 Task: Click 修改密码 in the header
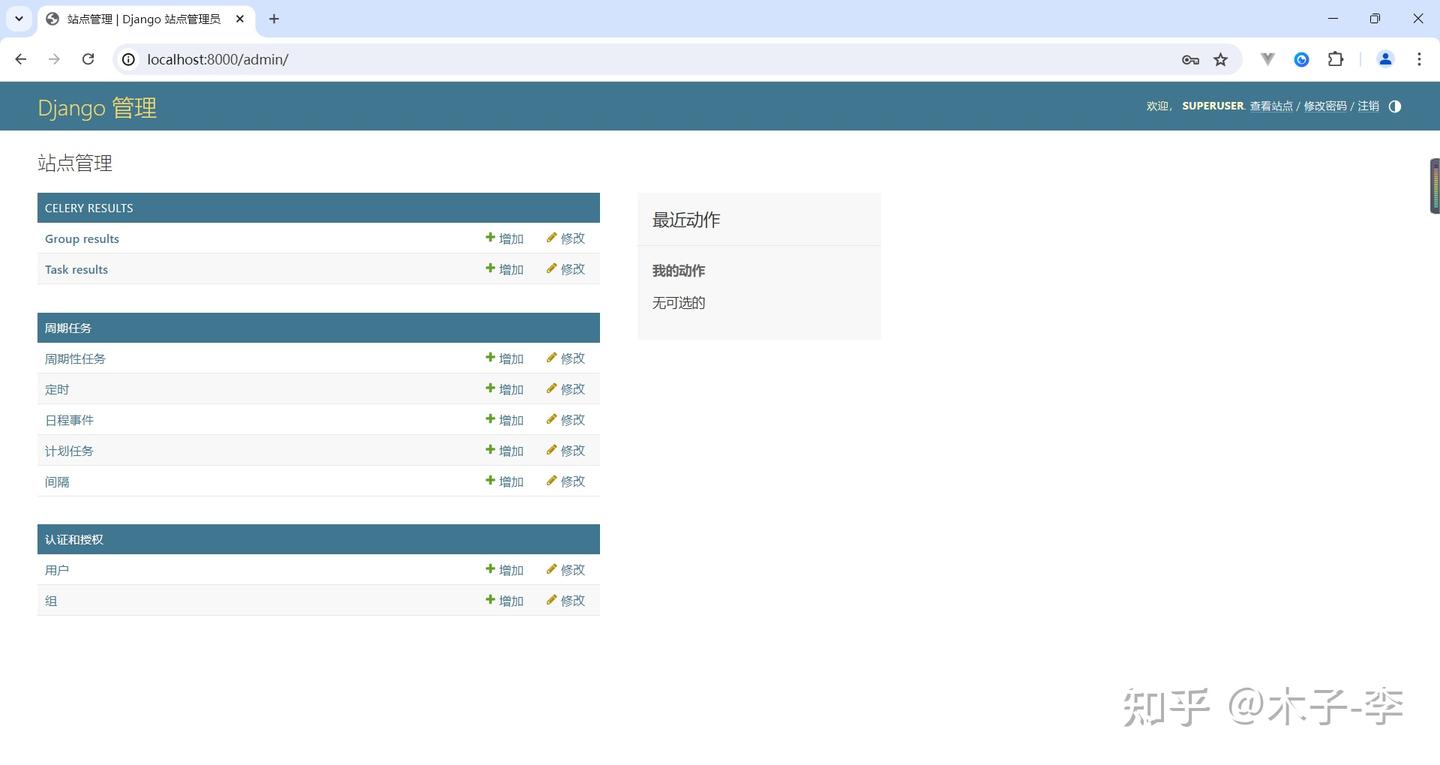[1325, 106]
